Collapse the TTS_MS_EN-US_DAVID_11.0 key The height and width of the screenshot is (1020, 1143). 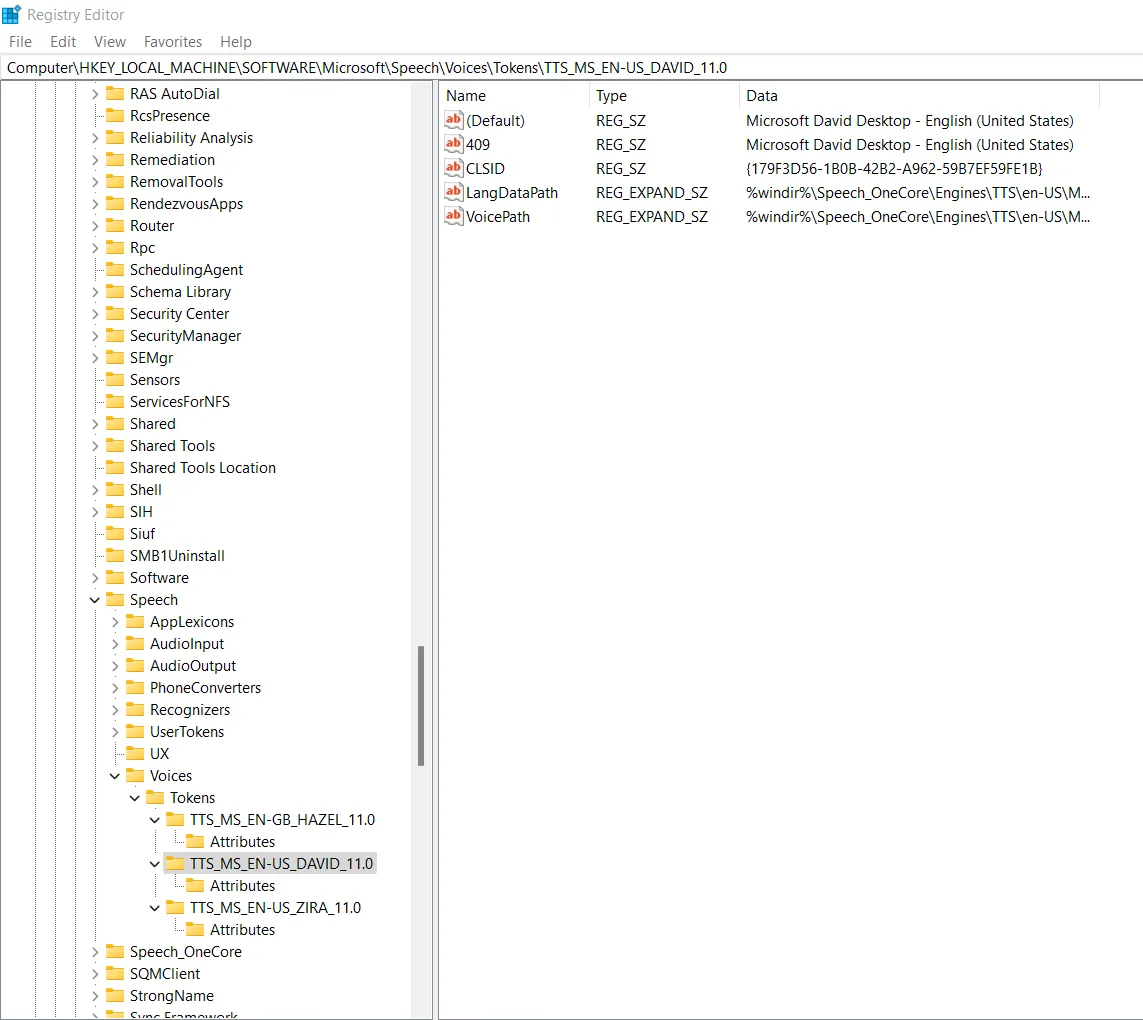pyautogui.click(x=155, y=863)
